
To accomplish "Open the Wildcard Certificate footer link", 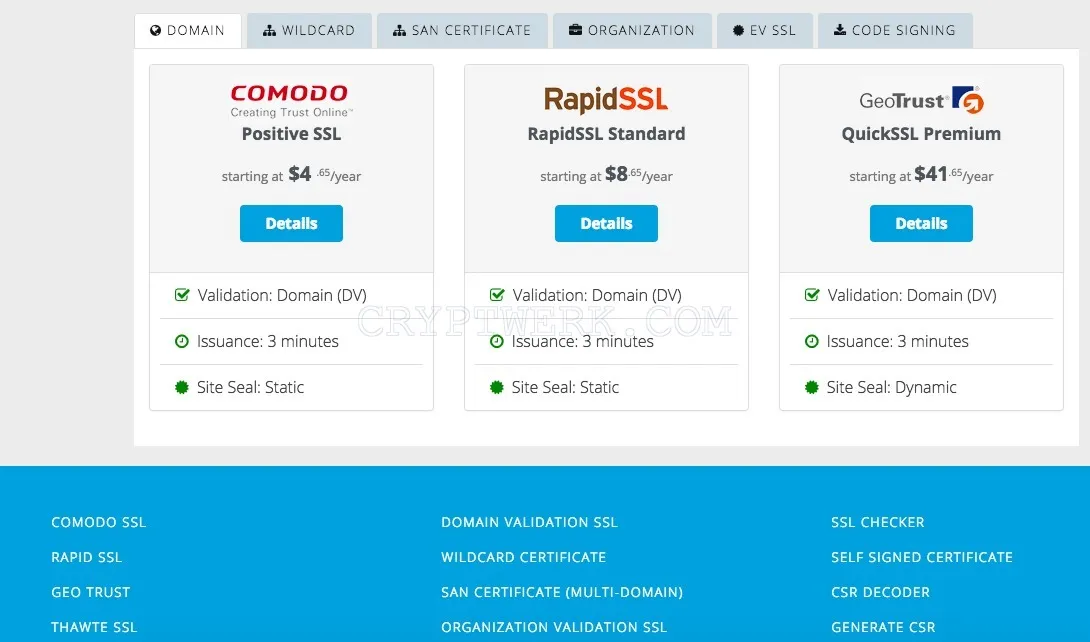I will [523, 557].
